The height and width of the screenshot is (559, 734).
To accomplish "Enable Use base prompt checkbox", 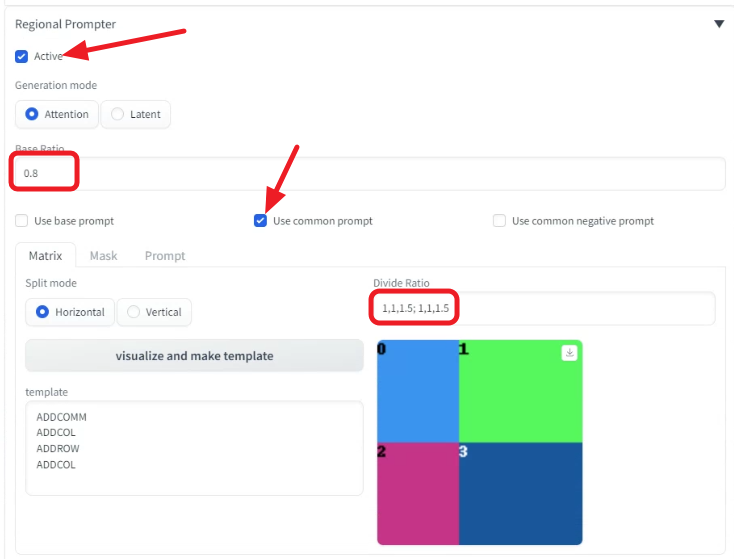I will (22, 221).
